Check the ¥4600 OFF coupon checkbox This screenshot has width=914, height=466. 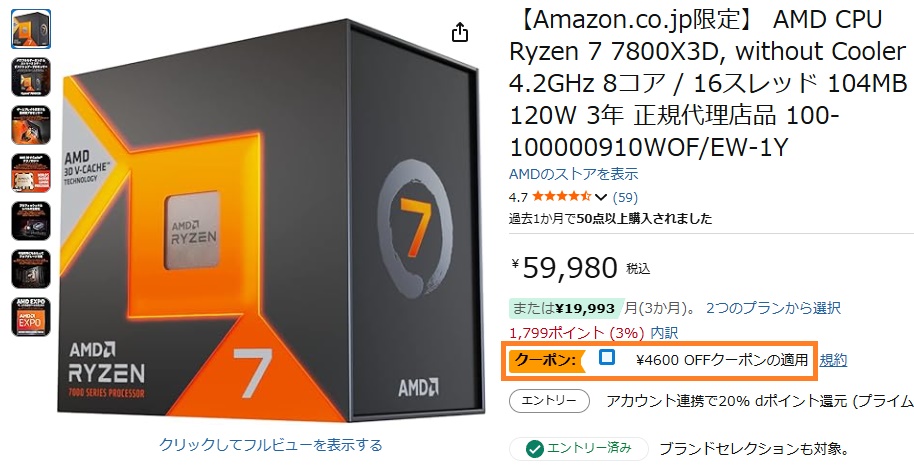tap(607, 357)
